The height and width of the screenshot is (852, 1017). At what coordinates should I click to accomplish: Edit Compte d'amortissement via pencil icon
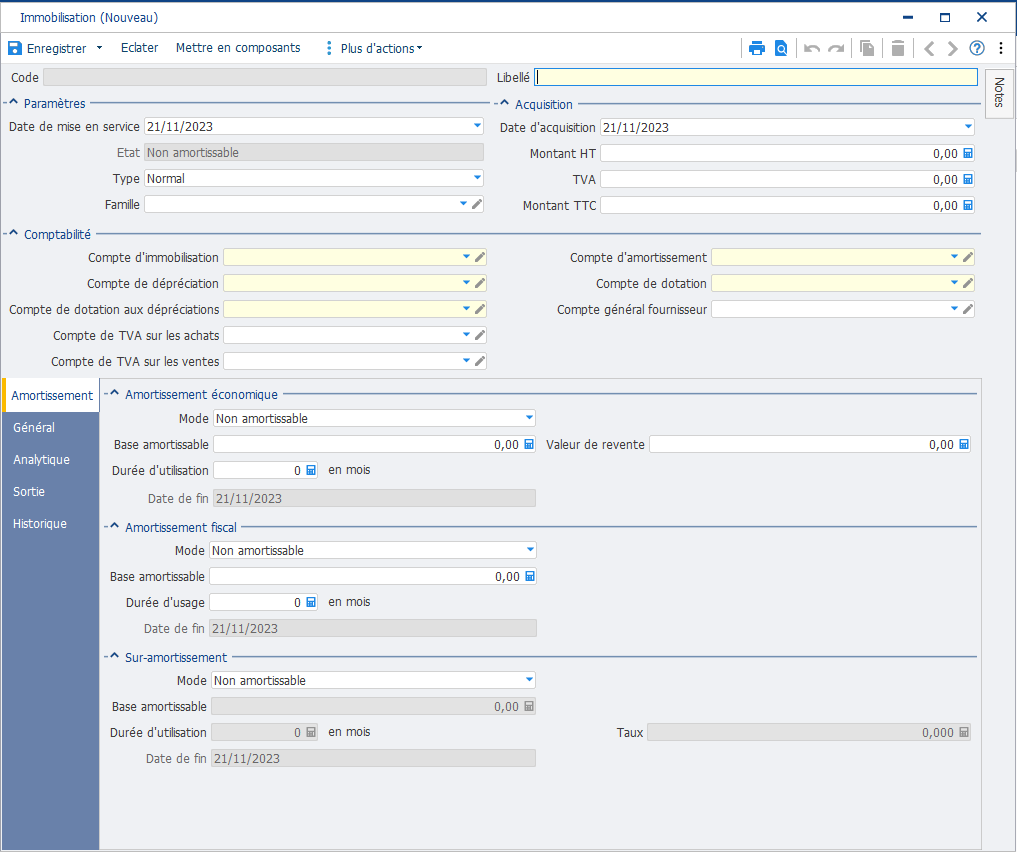[x=968, y=257]
